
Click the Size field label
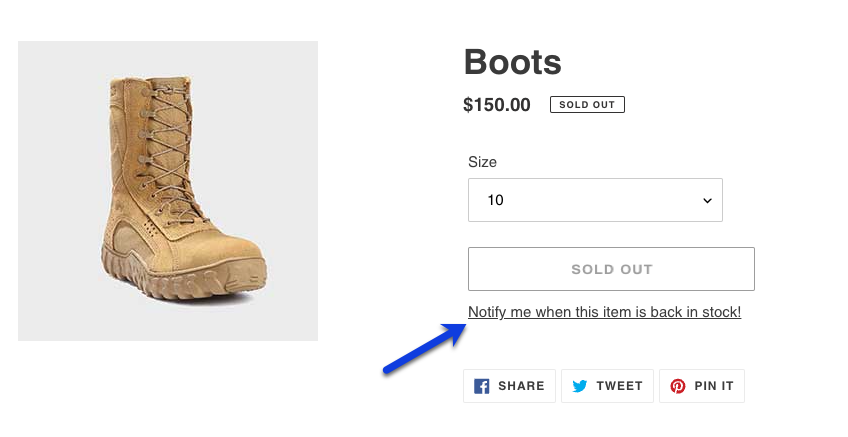click(482, 161)
